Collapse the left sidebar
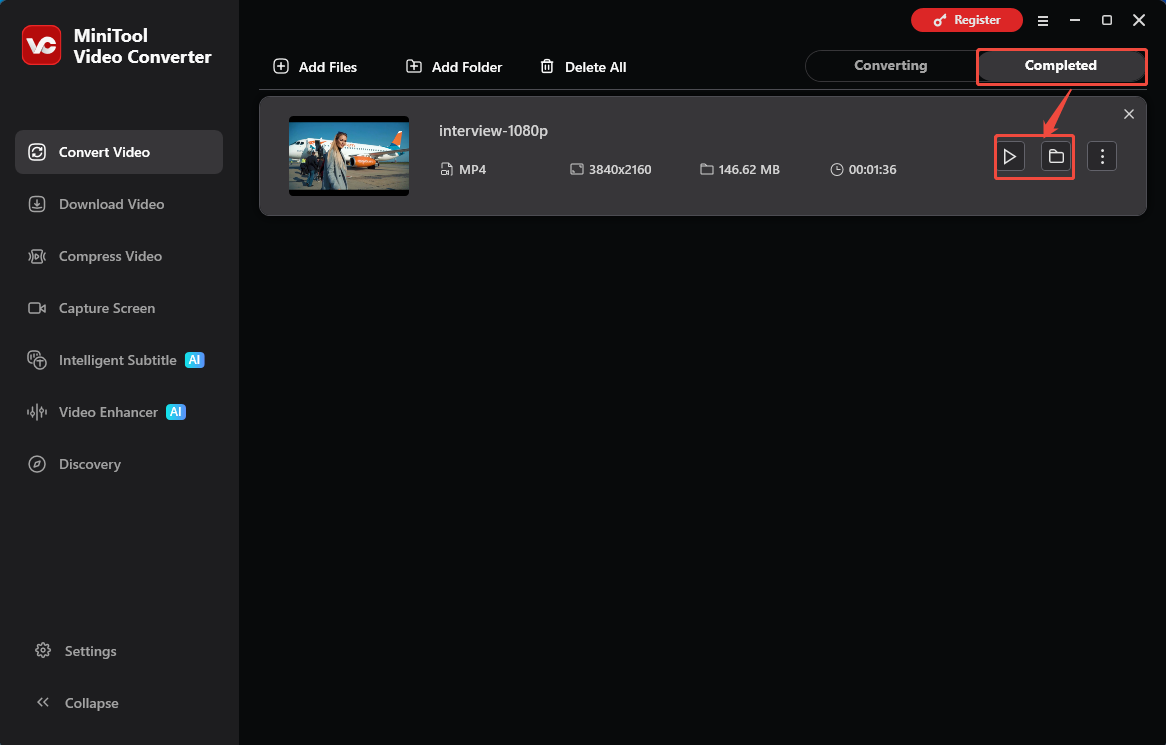 point(77,703)
